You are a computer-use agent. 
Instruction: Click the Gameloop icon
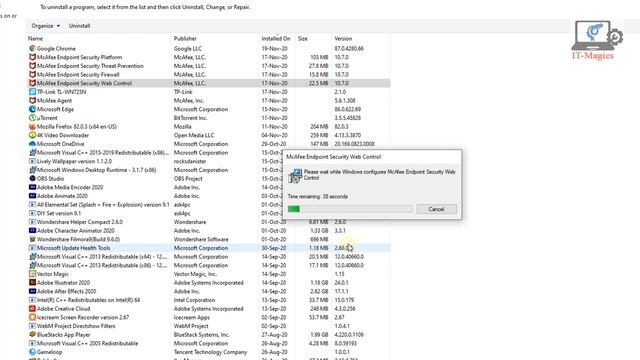click(32, 352)
